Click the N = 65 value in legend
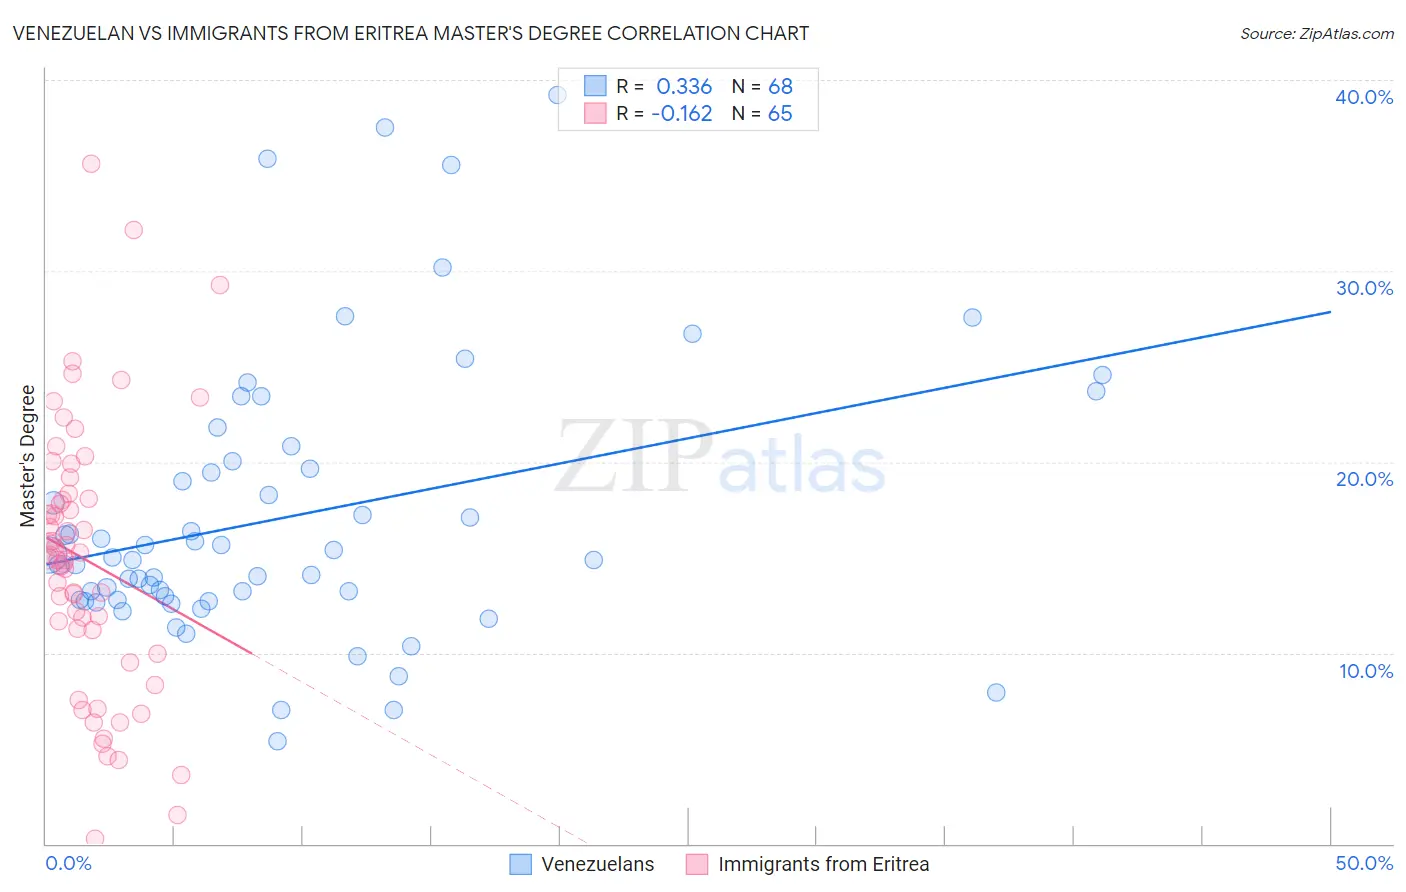Viewport: 1406px width, 892px height. coord(762,113)
